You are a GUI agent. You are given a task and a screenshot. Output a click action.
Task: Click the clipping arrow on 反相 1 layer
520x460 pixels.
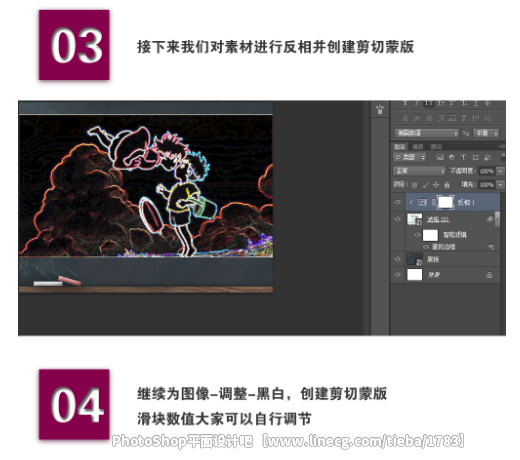coord(411,202)
